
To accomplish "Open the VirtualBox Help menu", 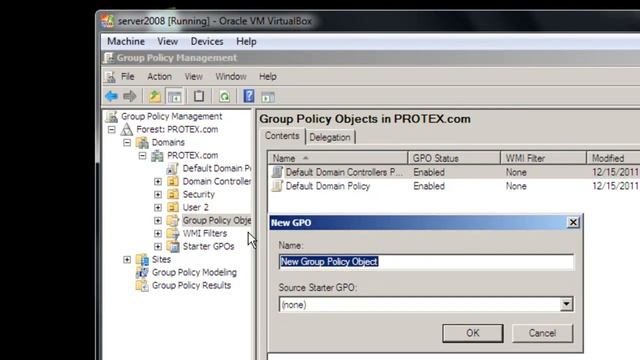I will (x=246, y=42).
